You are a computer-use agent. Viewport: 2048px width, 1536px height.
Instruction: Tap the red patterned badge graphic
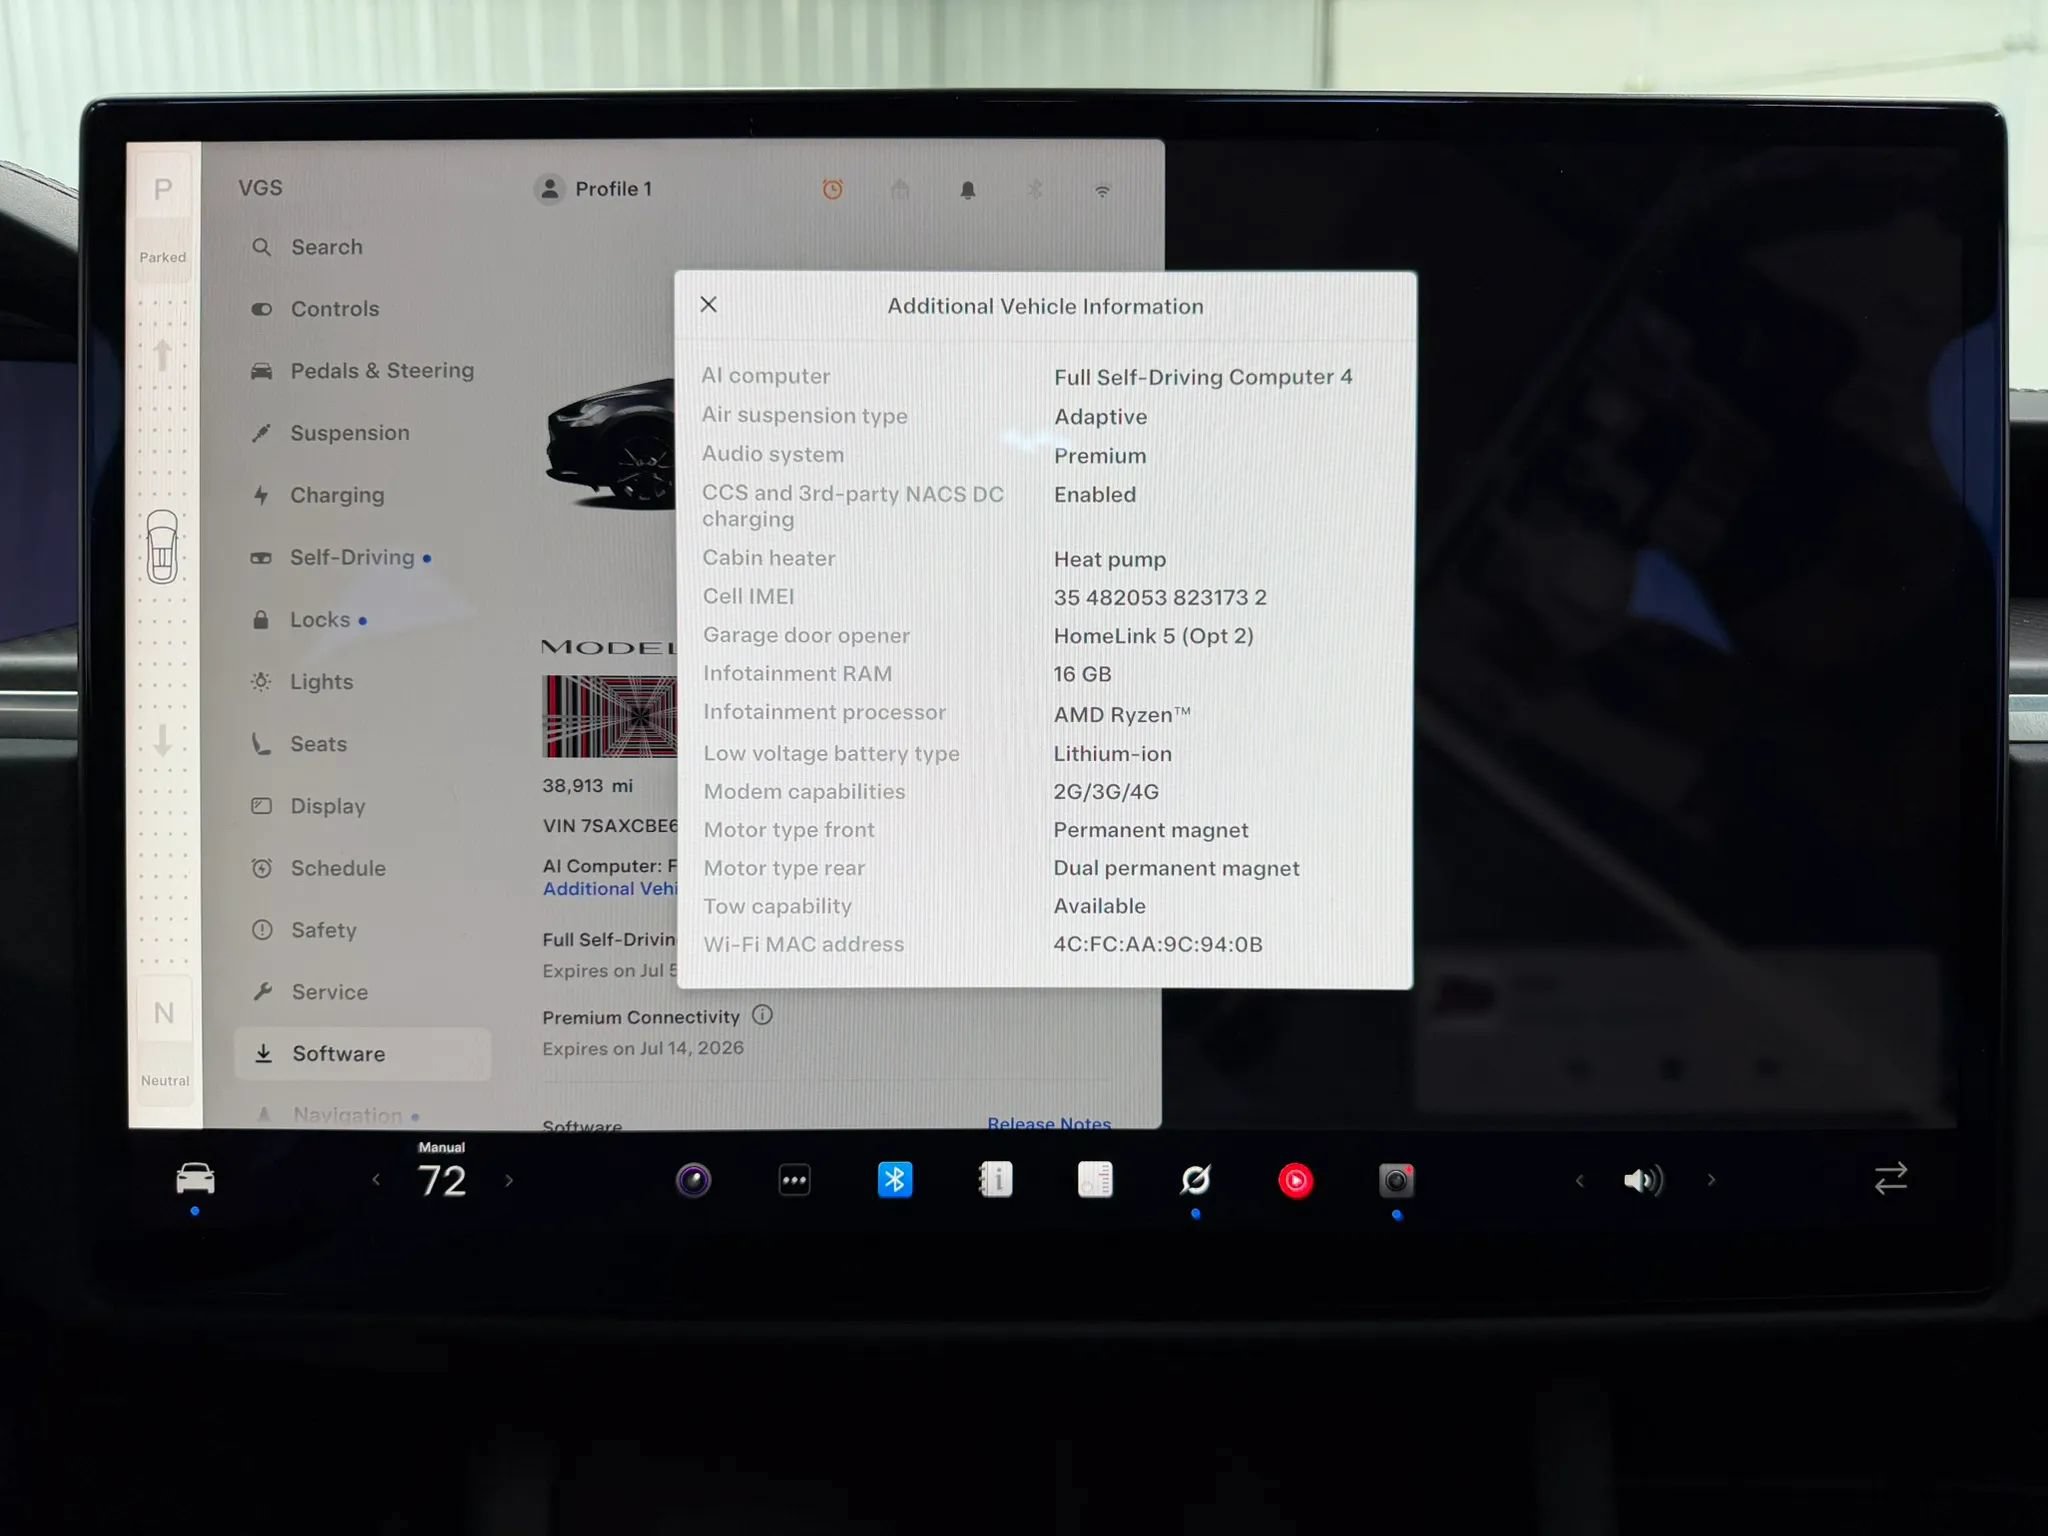[x=610, y=716]
